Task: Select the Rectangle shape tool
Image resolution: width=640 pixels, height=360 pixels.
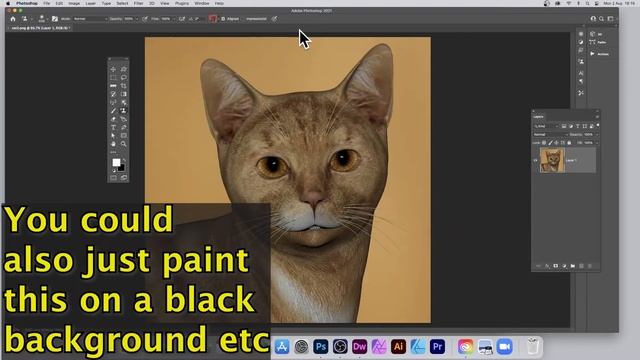Action: pos(124,136)
